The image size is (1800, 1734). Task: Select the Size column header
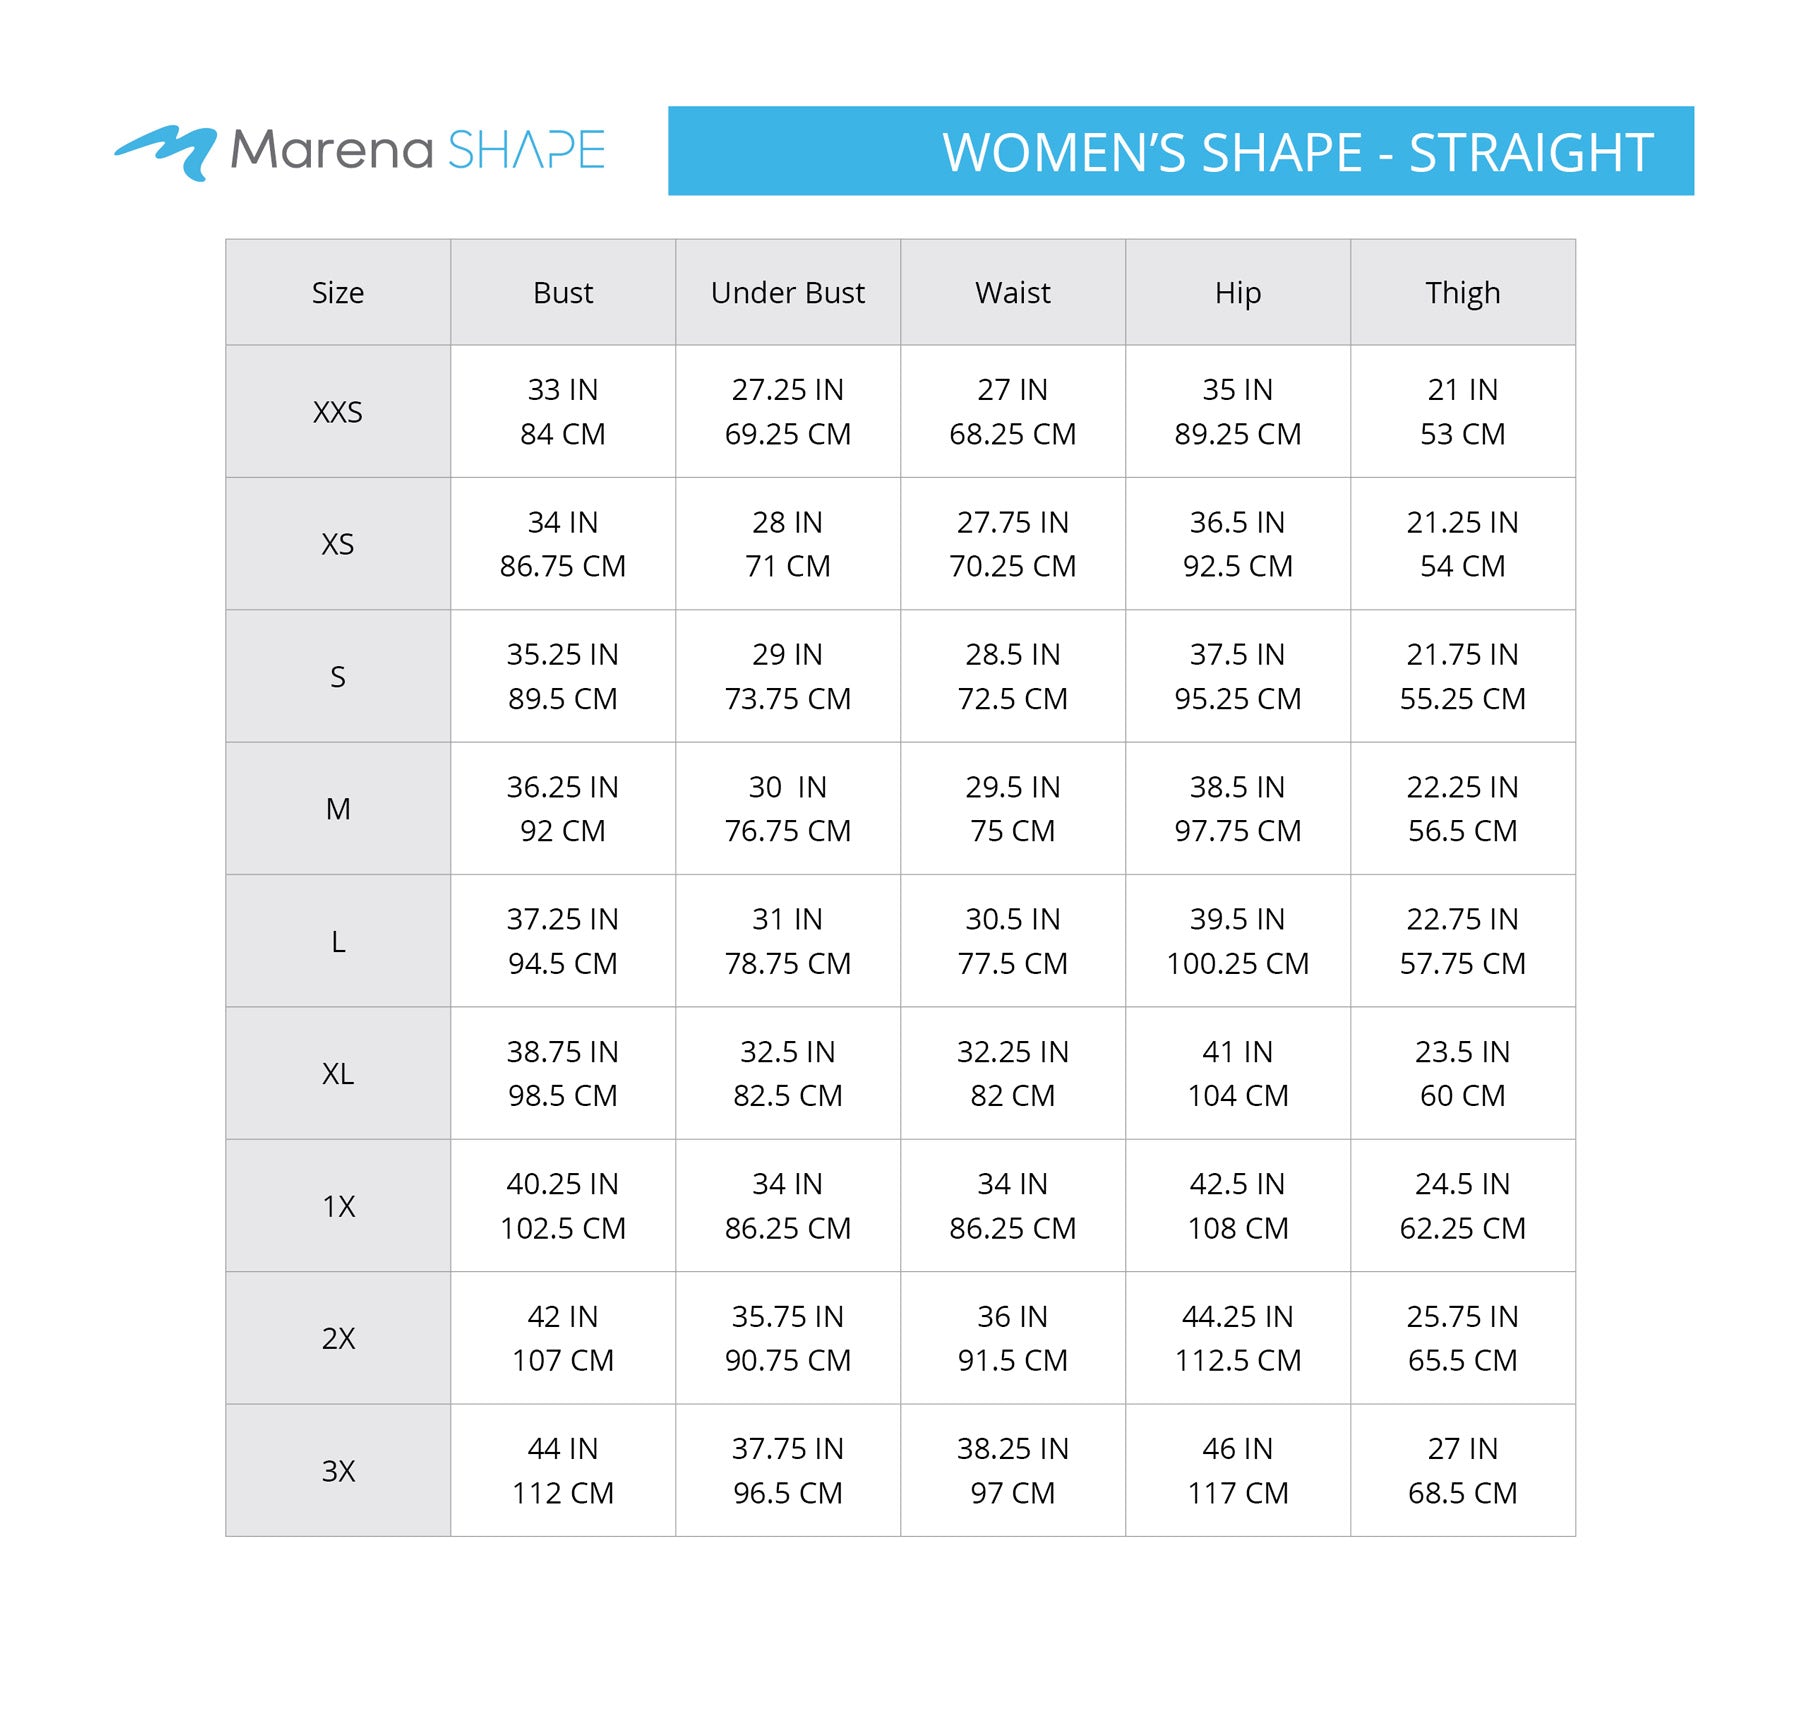pos(338,293)
